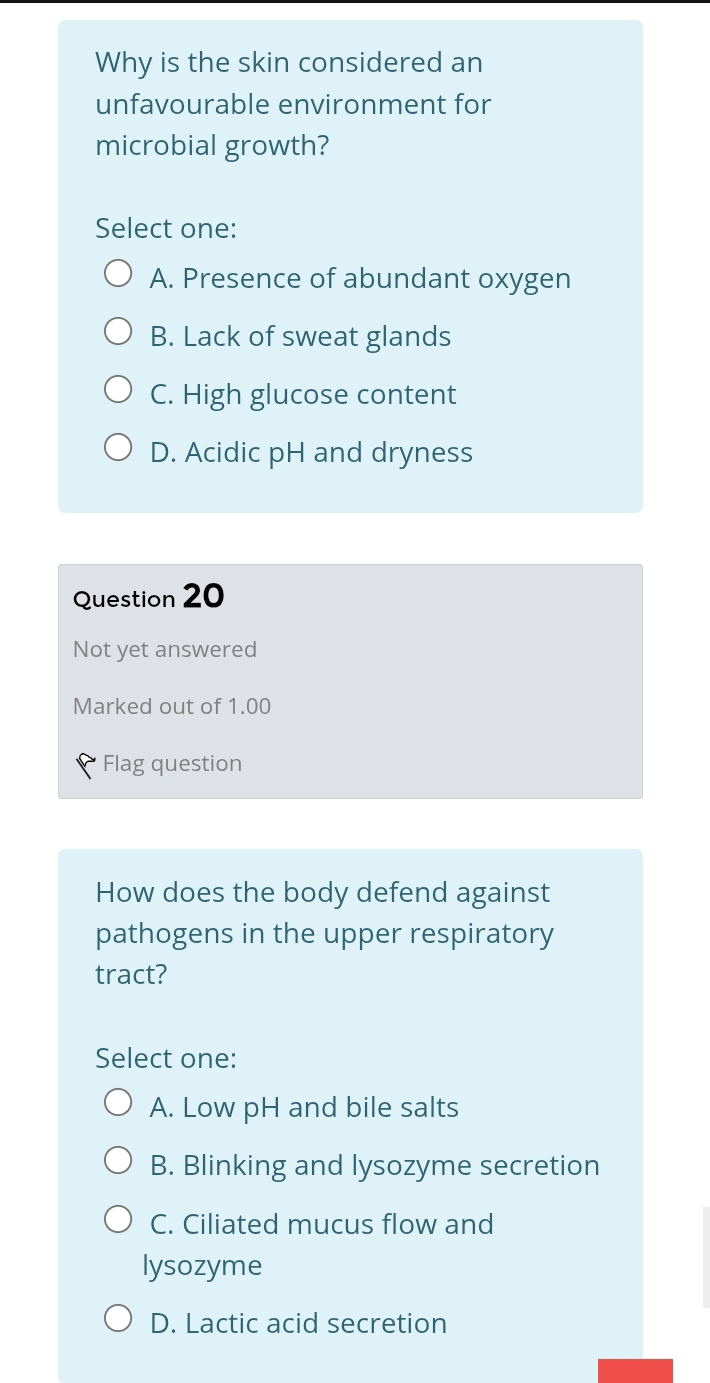Click the scrollbar on the right edge
Image resolution: width=710 pixels, height=1383 pixels.
(706, 1257)
